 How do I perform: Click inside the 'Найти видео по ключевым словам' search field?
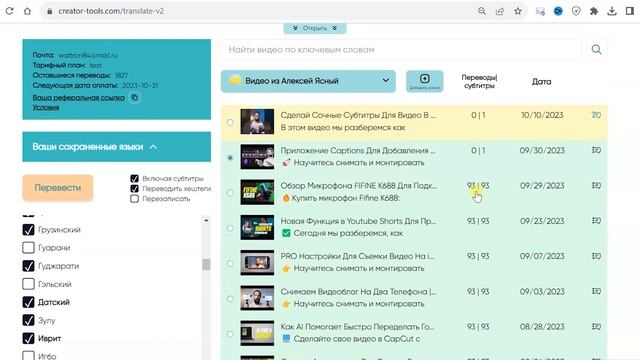tap(402, 50)
